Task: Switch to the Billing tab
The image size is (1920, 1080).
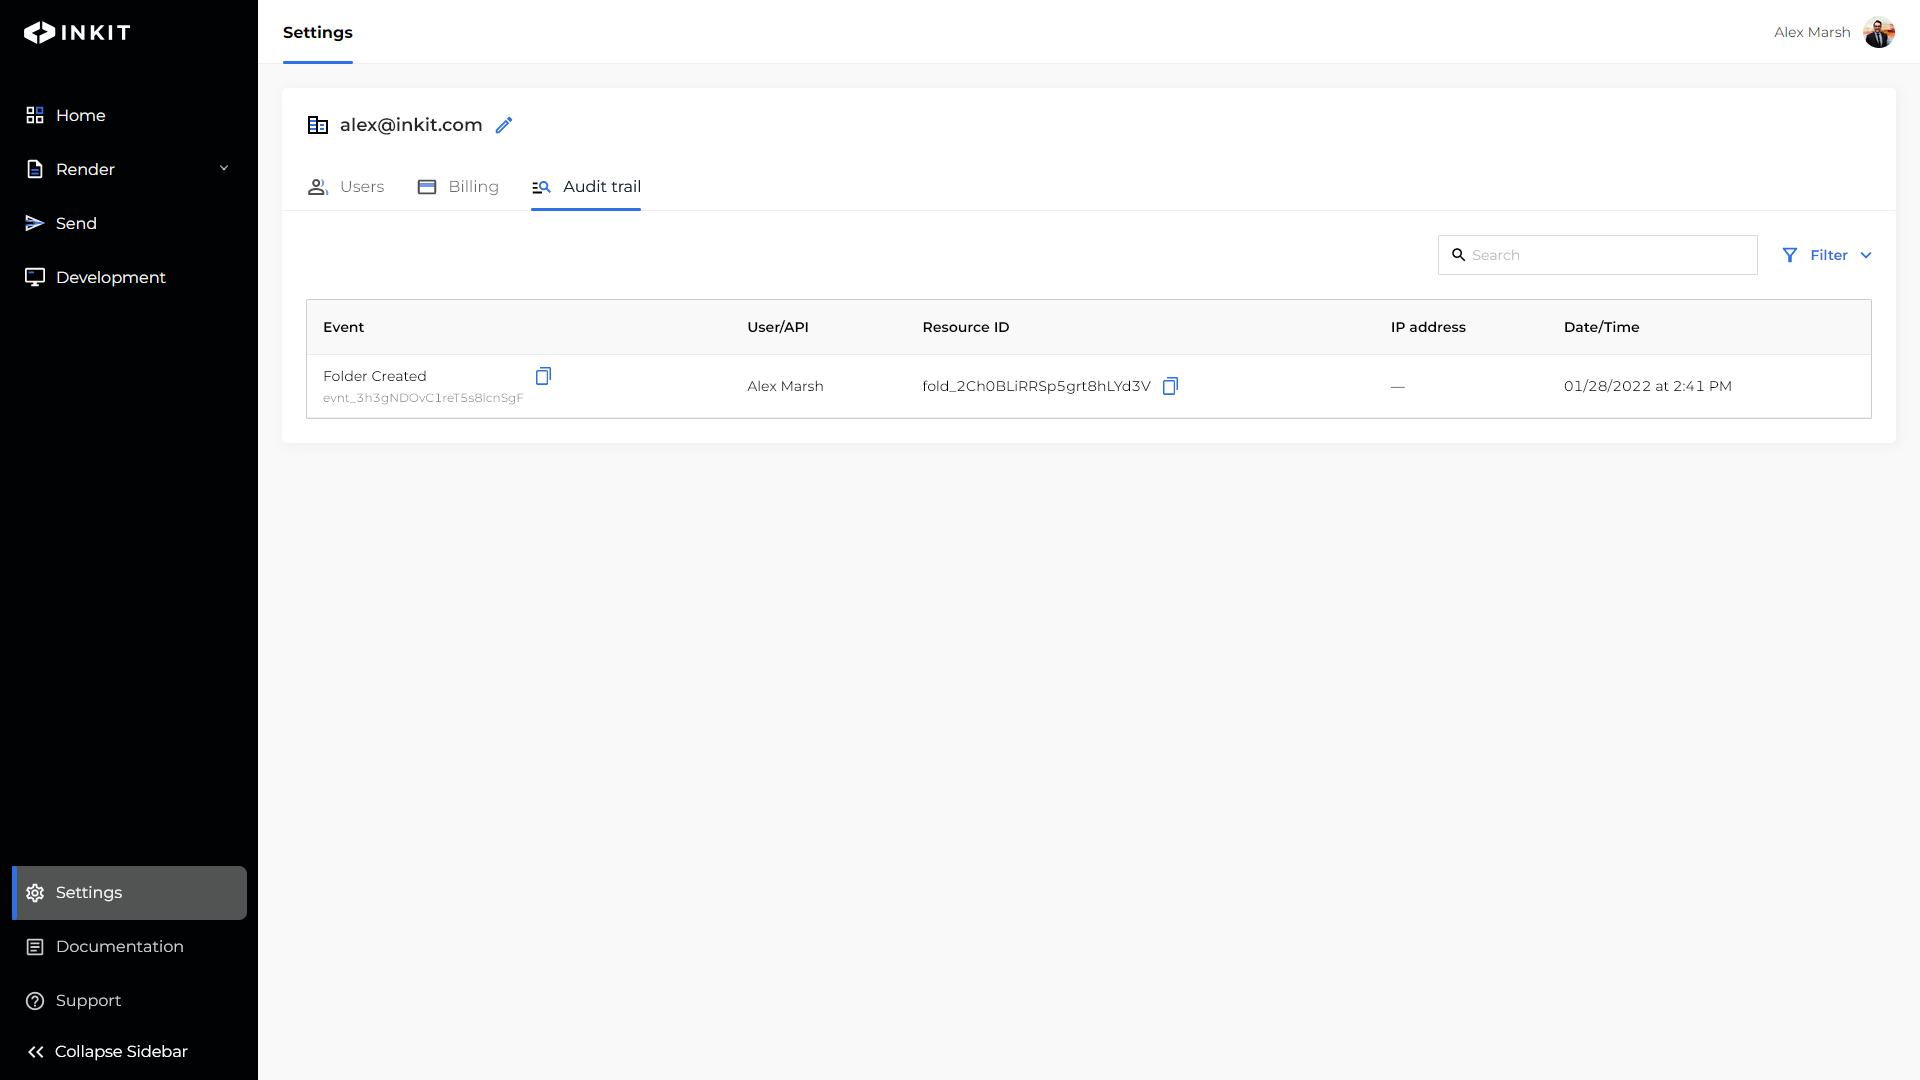Action: (458, 187)
